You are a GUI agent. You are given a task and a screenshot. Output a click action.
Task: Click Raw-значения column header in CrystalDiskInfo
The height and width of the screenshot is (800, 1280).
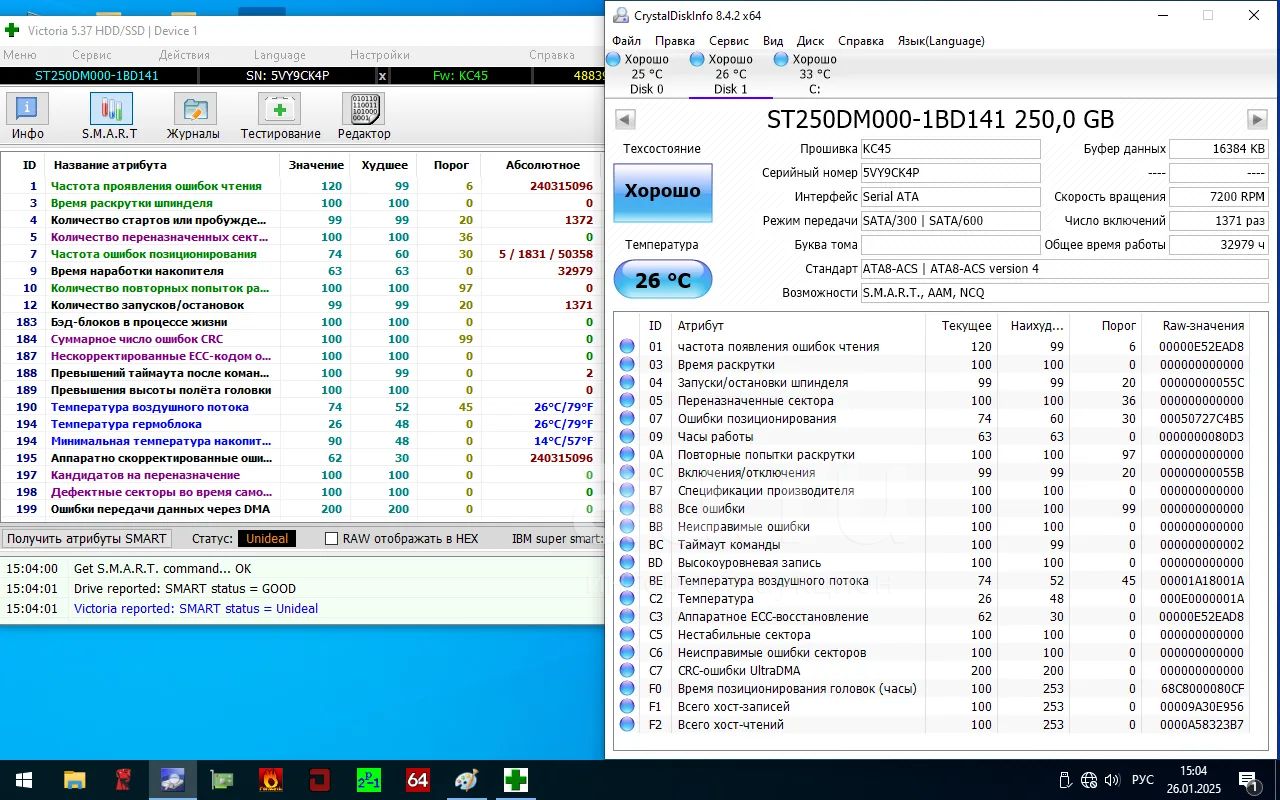(x=1203, y=325)
